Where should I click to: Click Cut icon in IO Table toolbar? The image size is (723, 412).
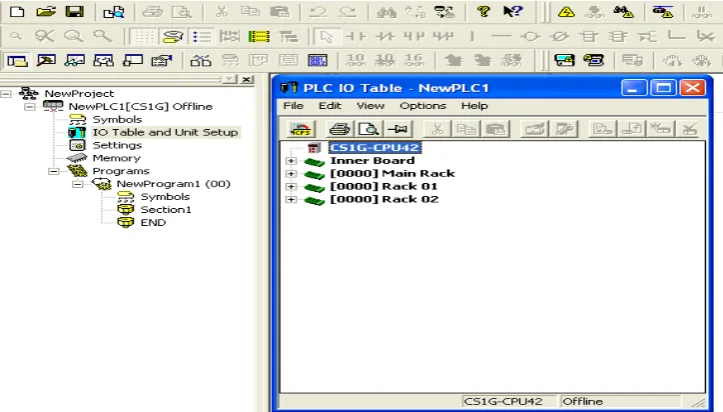(x=438, y=129)
